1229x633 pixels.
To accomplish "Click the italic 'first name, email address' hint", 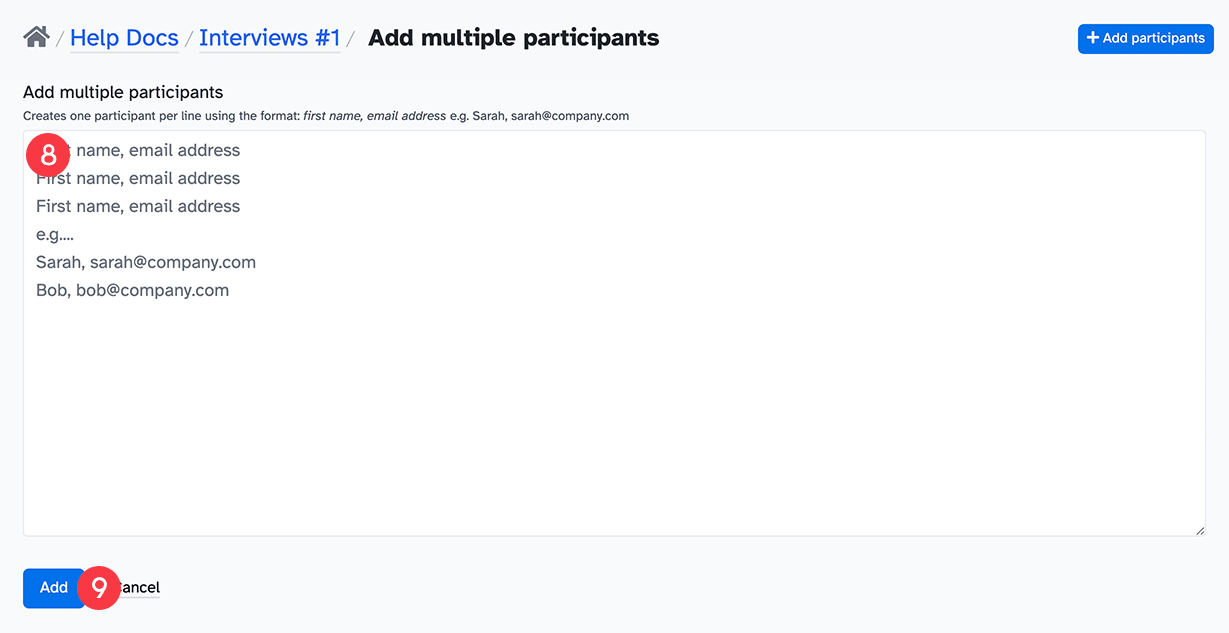I will [x=374, y=116].
